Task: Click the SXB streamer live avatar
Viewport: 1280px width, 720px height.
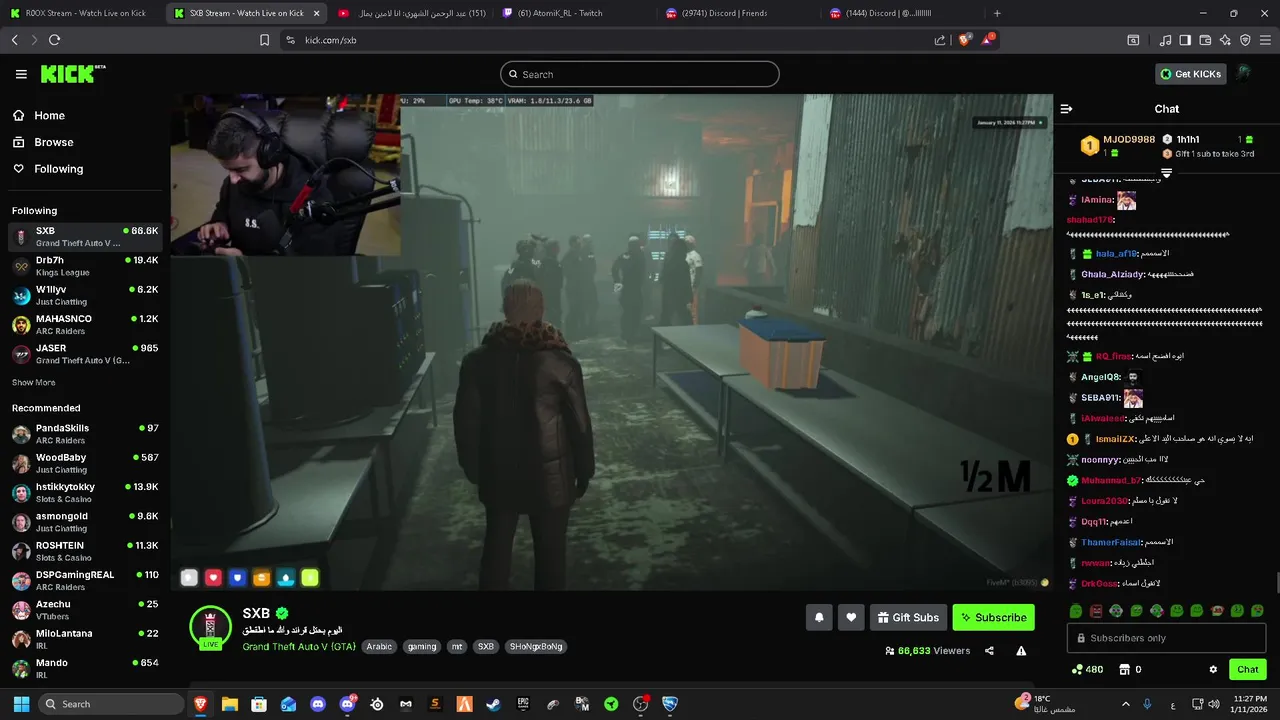Action: click(x=210, y=627)
